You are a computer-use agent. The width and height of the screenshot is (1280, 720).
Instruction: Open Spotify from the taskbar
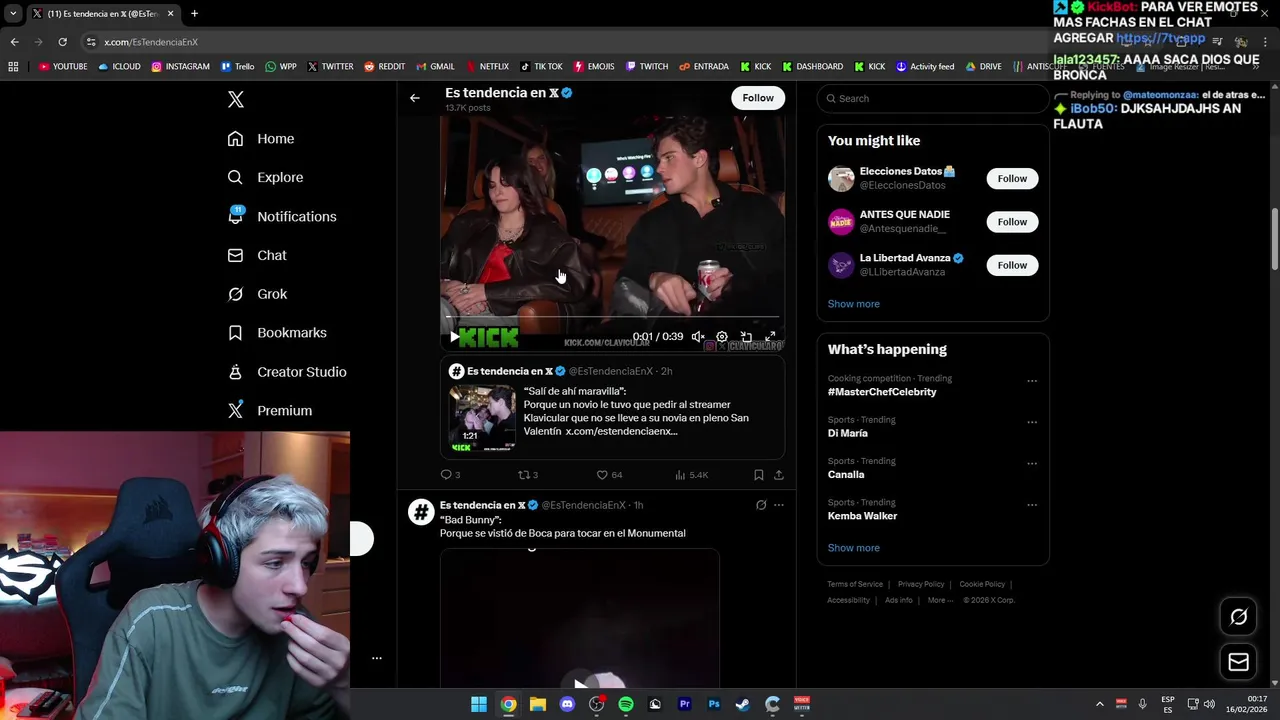626,704
